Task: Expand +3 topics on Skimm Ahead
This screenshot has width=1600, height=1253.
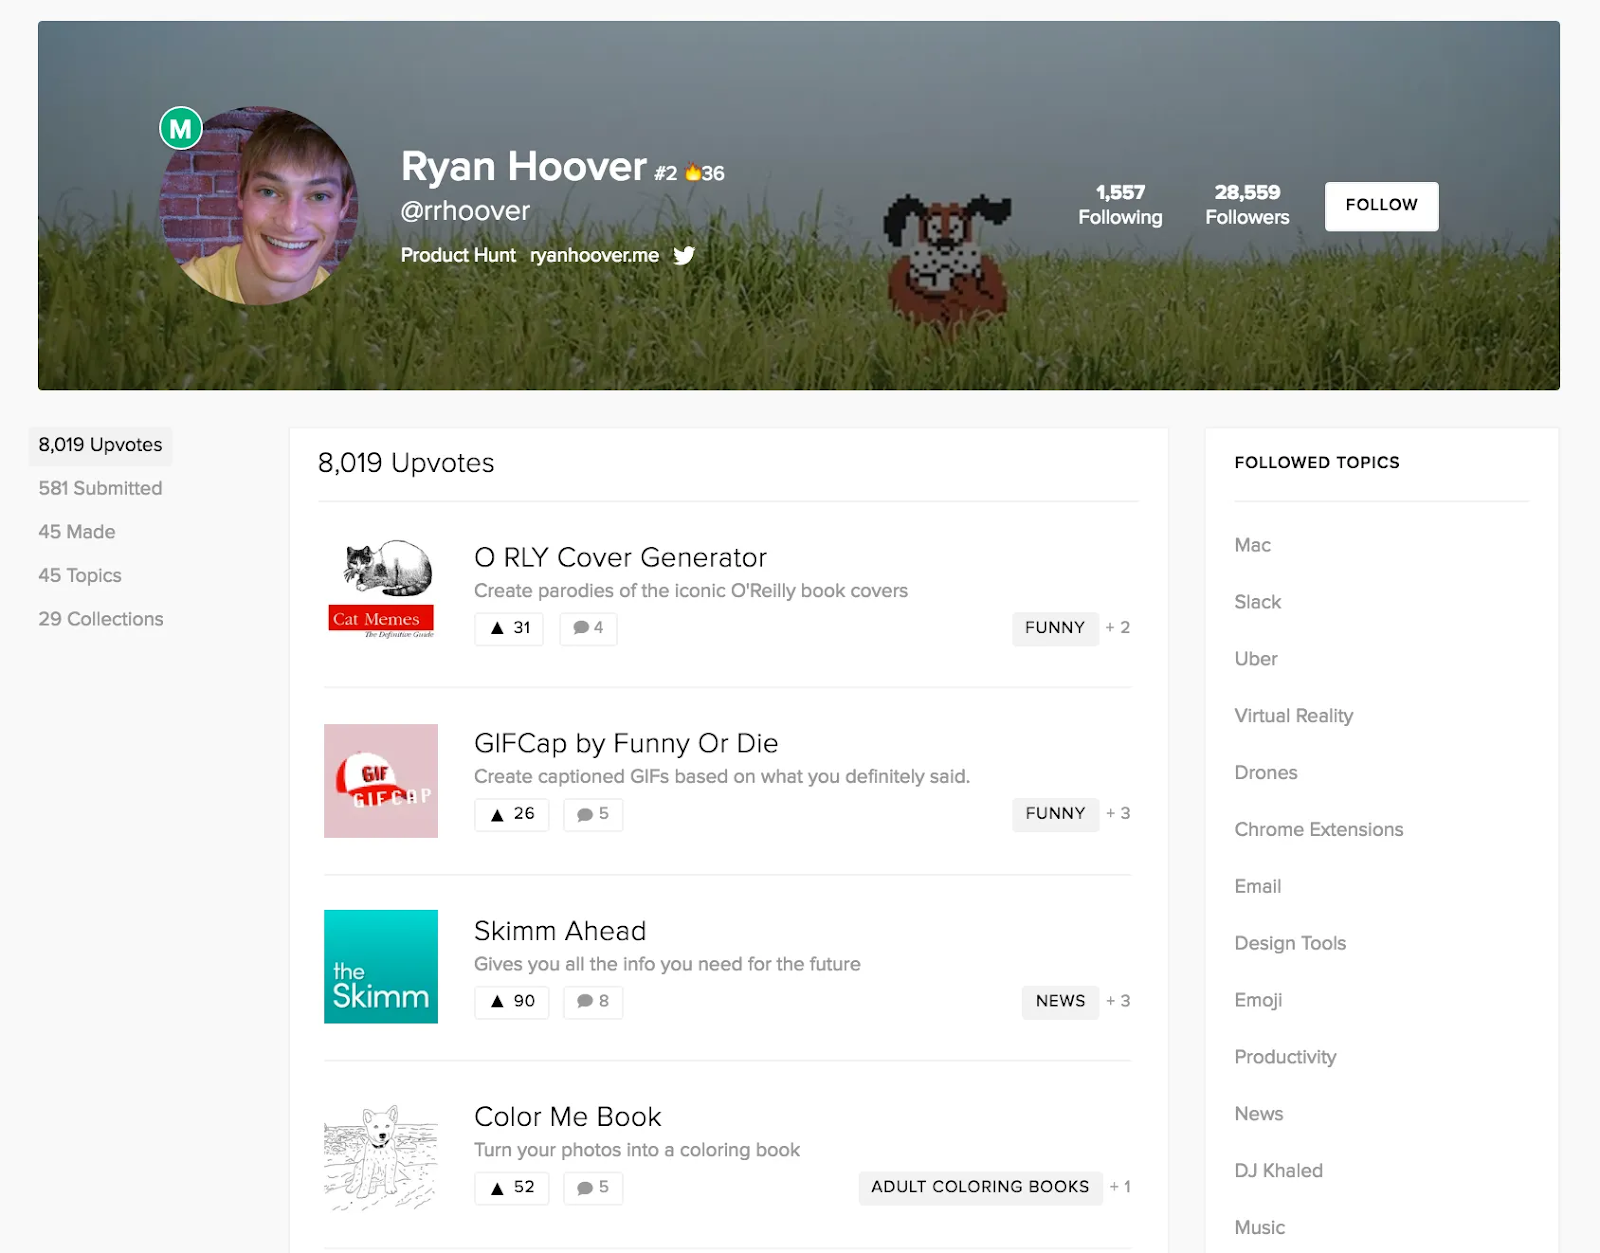Action: click(1118, 1001)
